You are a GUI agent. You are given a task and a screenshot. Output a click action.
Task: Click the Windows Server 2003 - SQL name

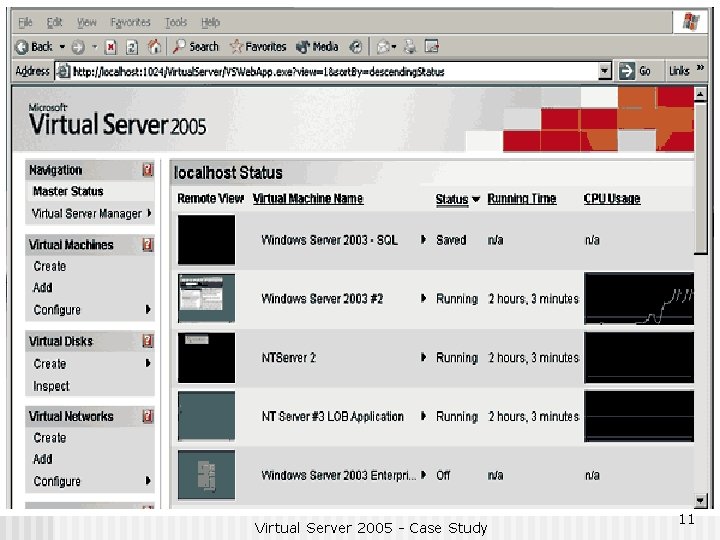[329, 240]
